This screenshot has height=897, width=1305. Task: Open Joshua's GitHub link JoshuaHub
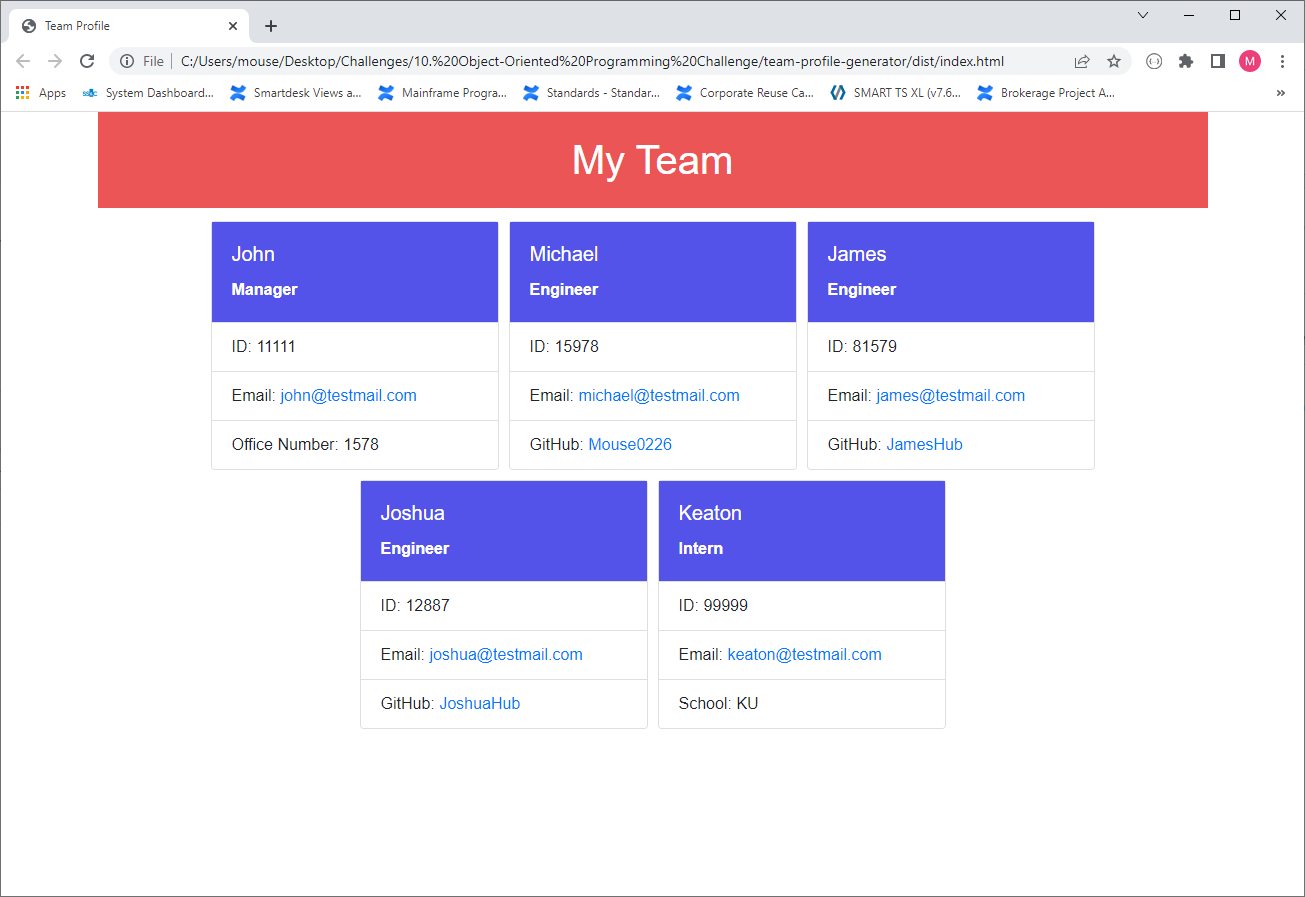[x=479, y=703]
